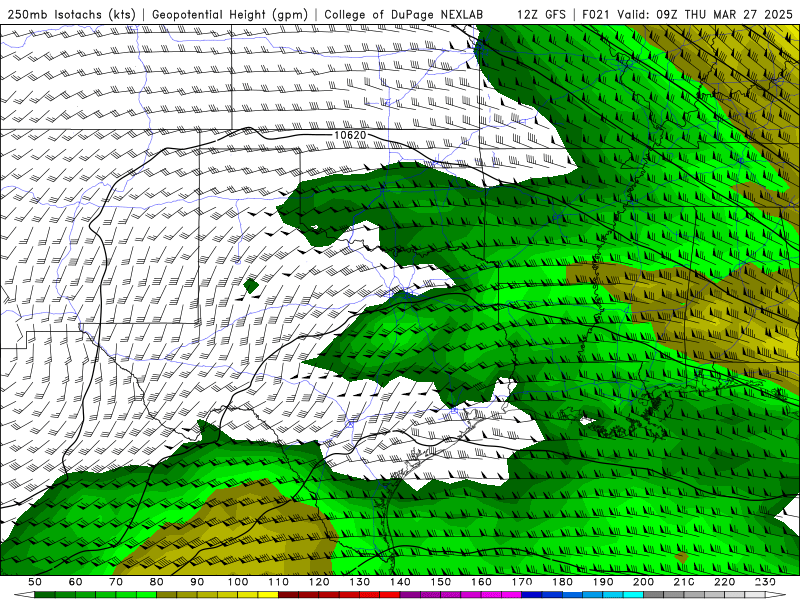Click the legend value 70
The height and width of the screenshot is (600, 800).
pyautogui.click(x=116, y=582)
